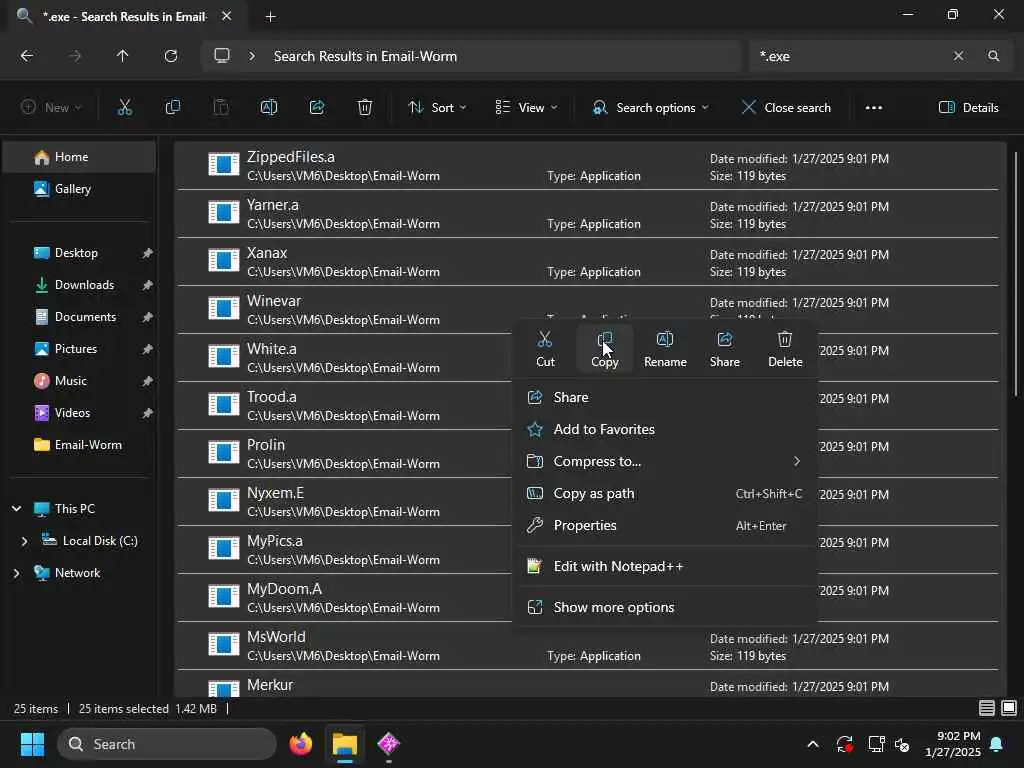
Task: Collapse the This PC tree node
Action: [16, 509]
